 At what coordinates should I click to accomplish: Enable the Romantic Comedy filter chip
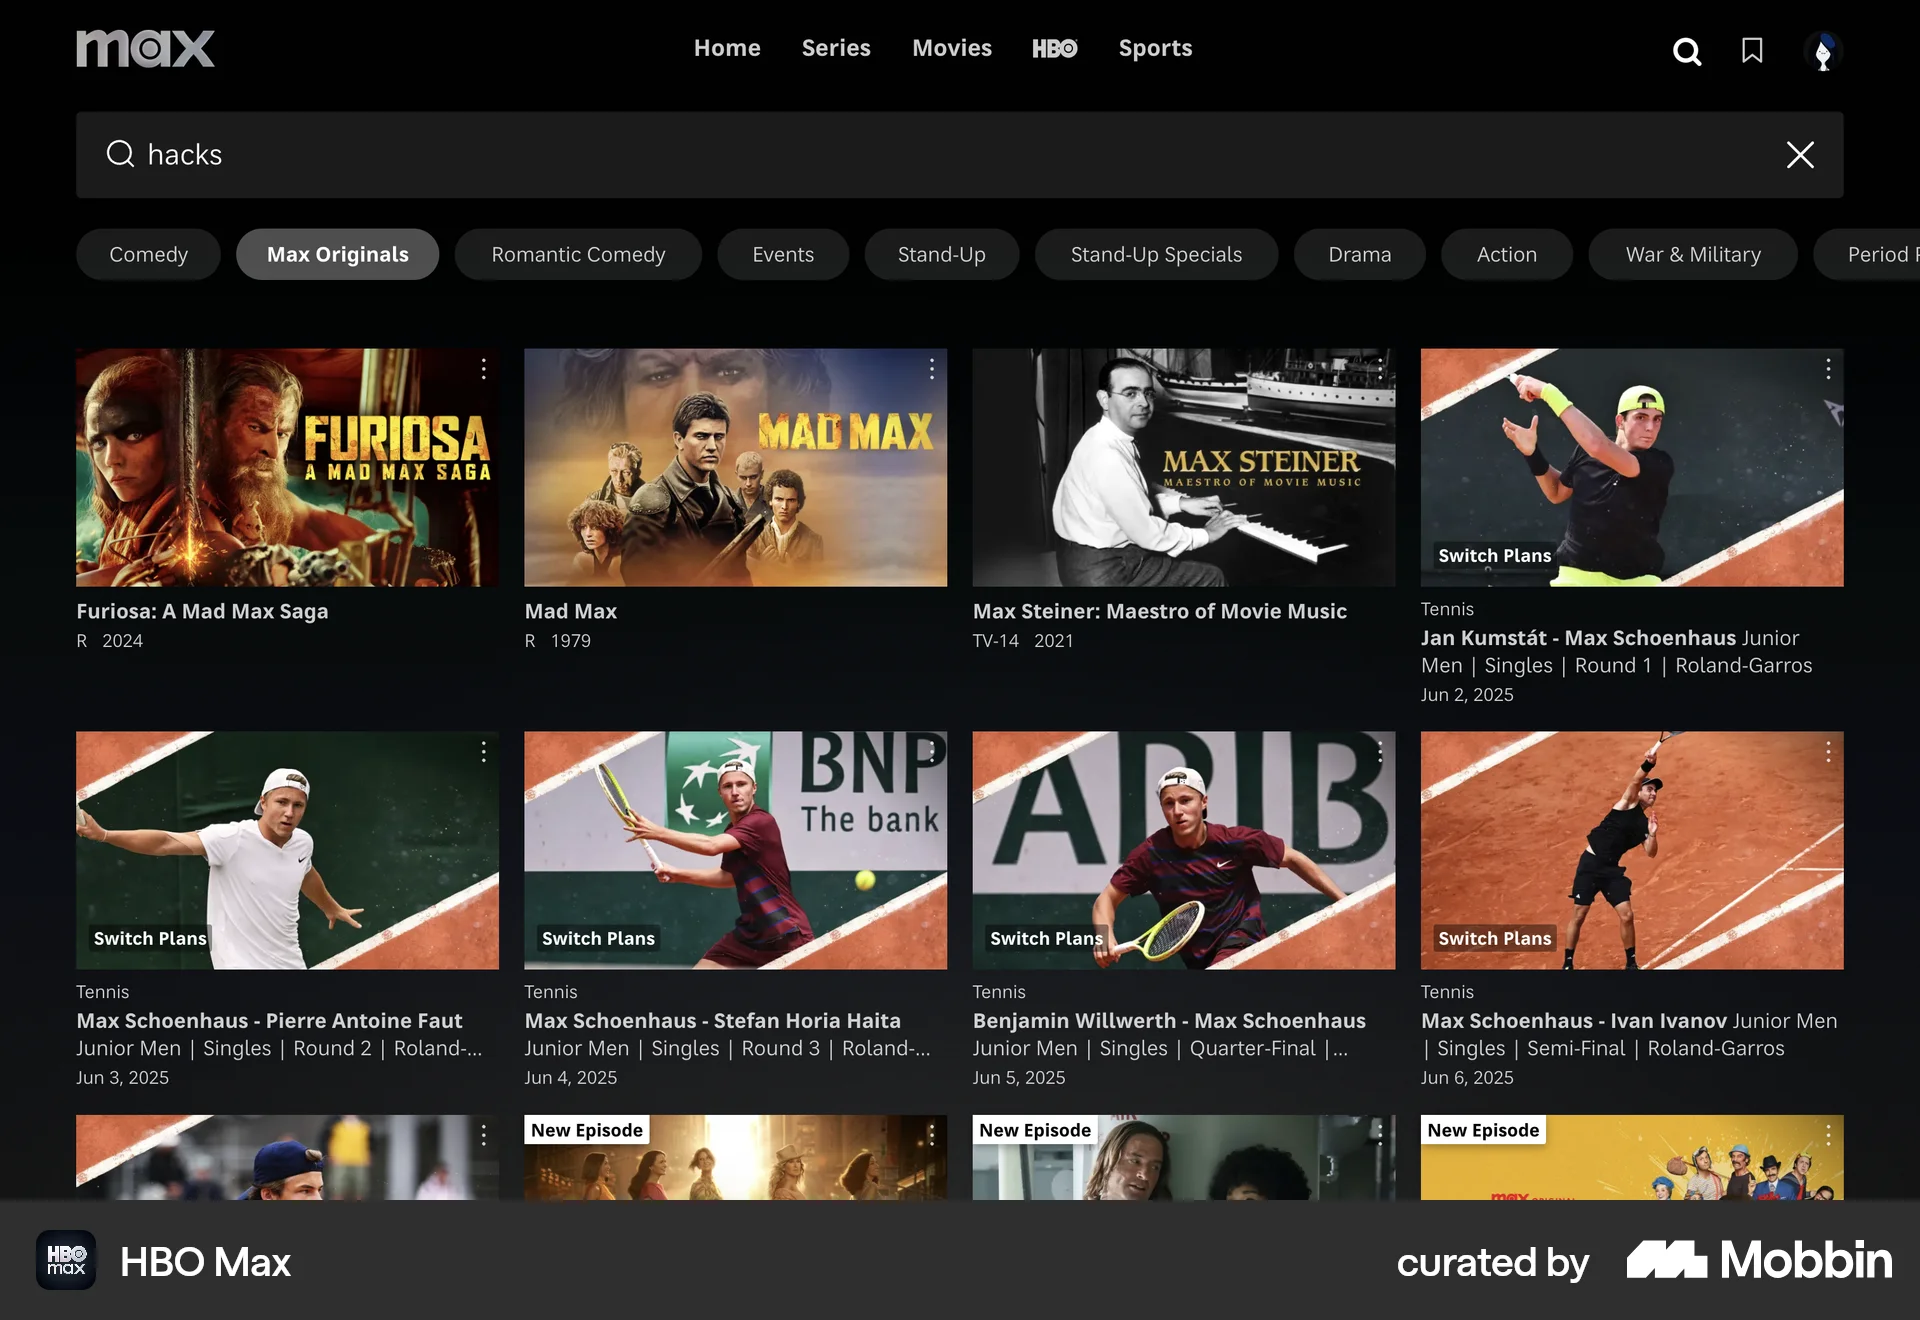[x=578, y=254]
